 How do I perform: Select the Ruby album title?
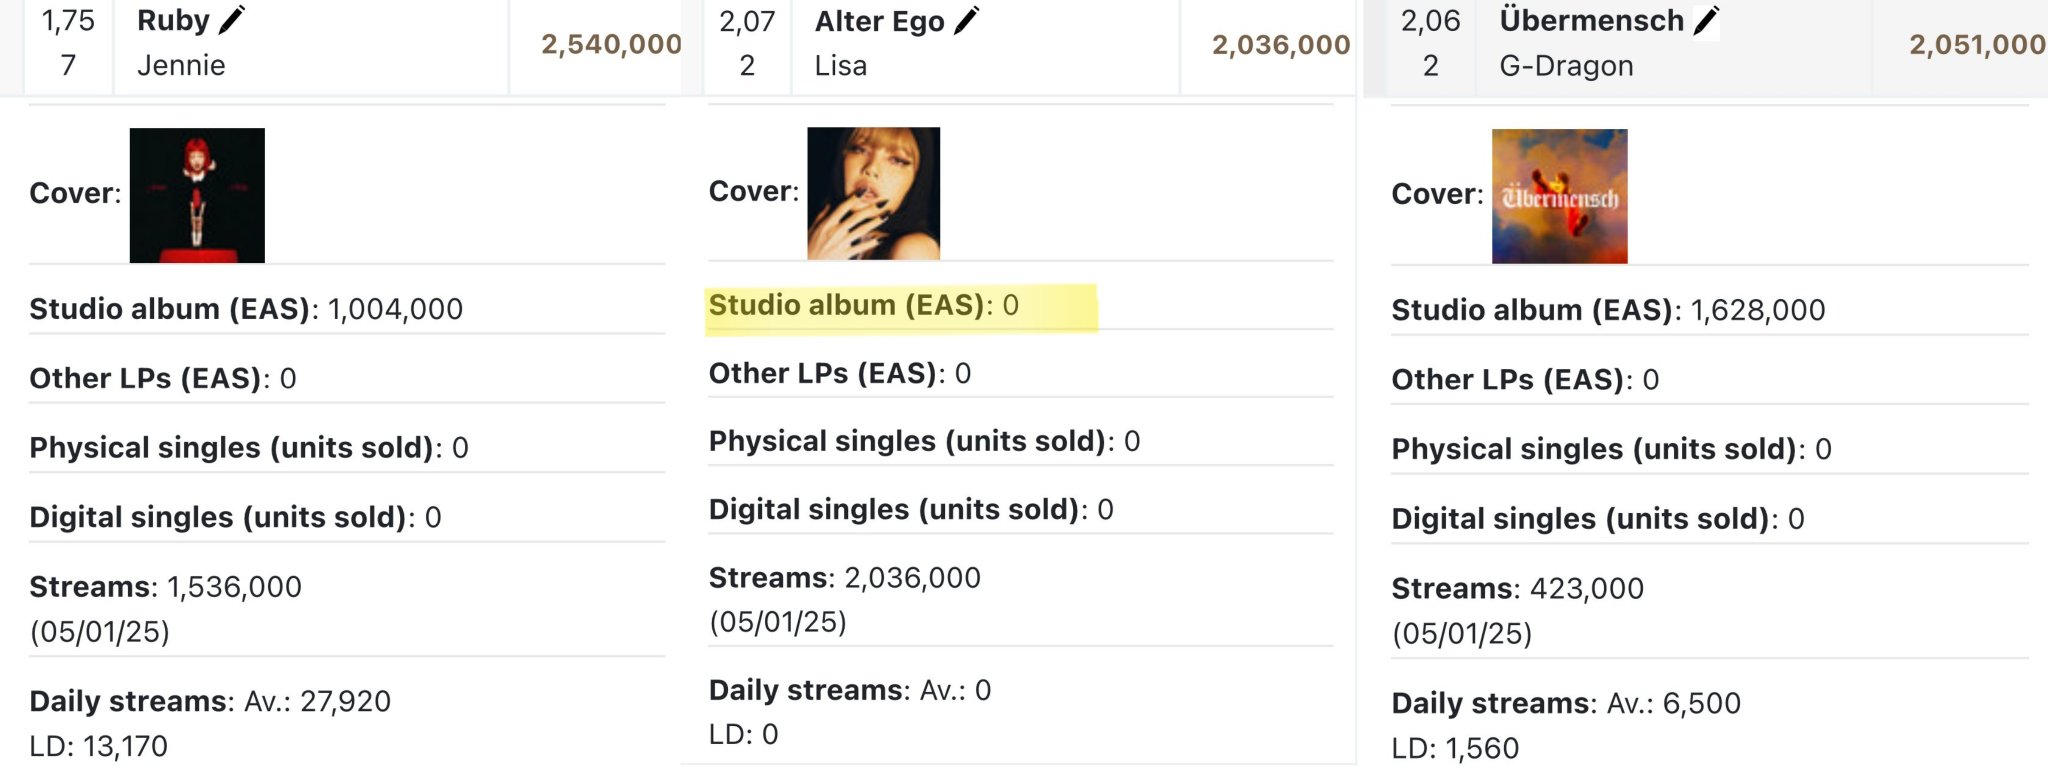click(x=173, y=20)
